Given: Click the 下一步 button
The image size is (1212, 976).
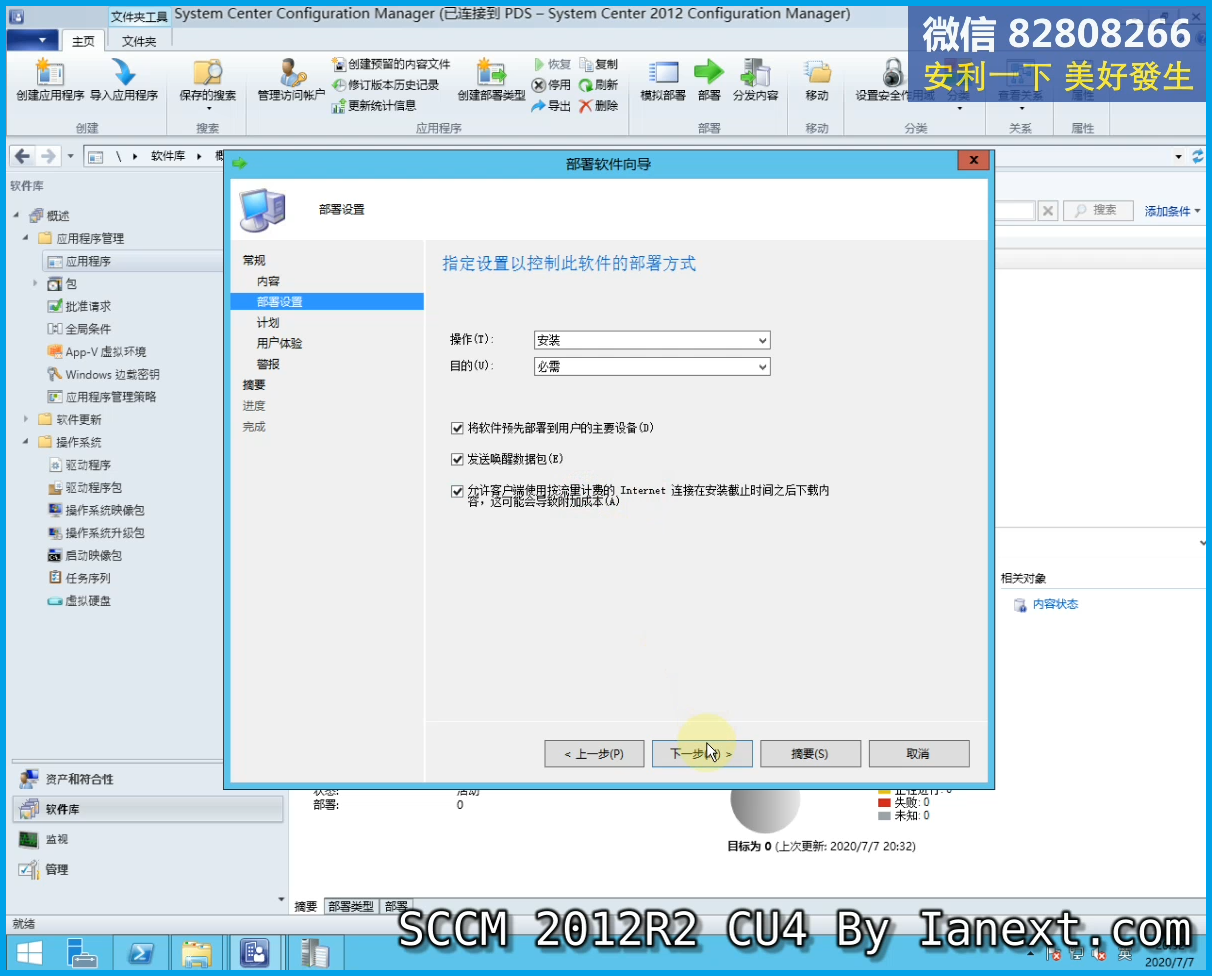Looking at the screenshot, I should tap(702, 753).
